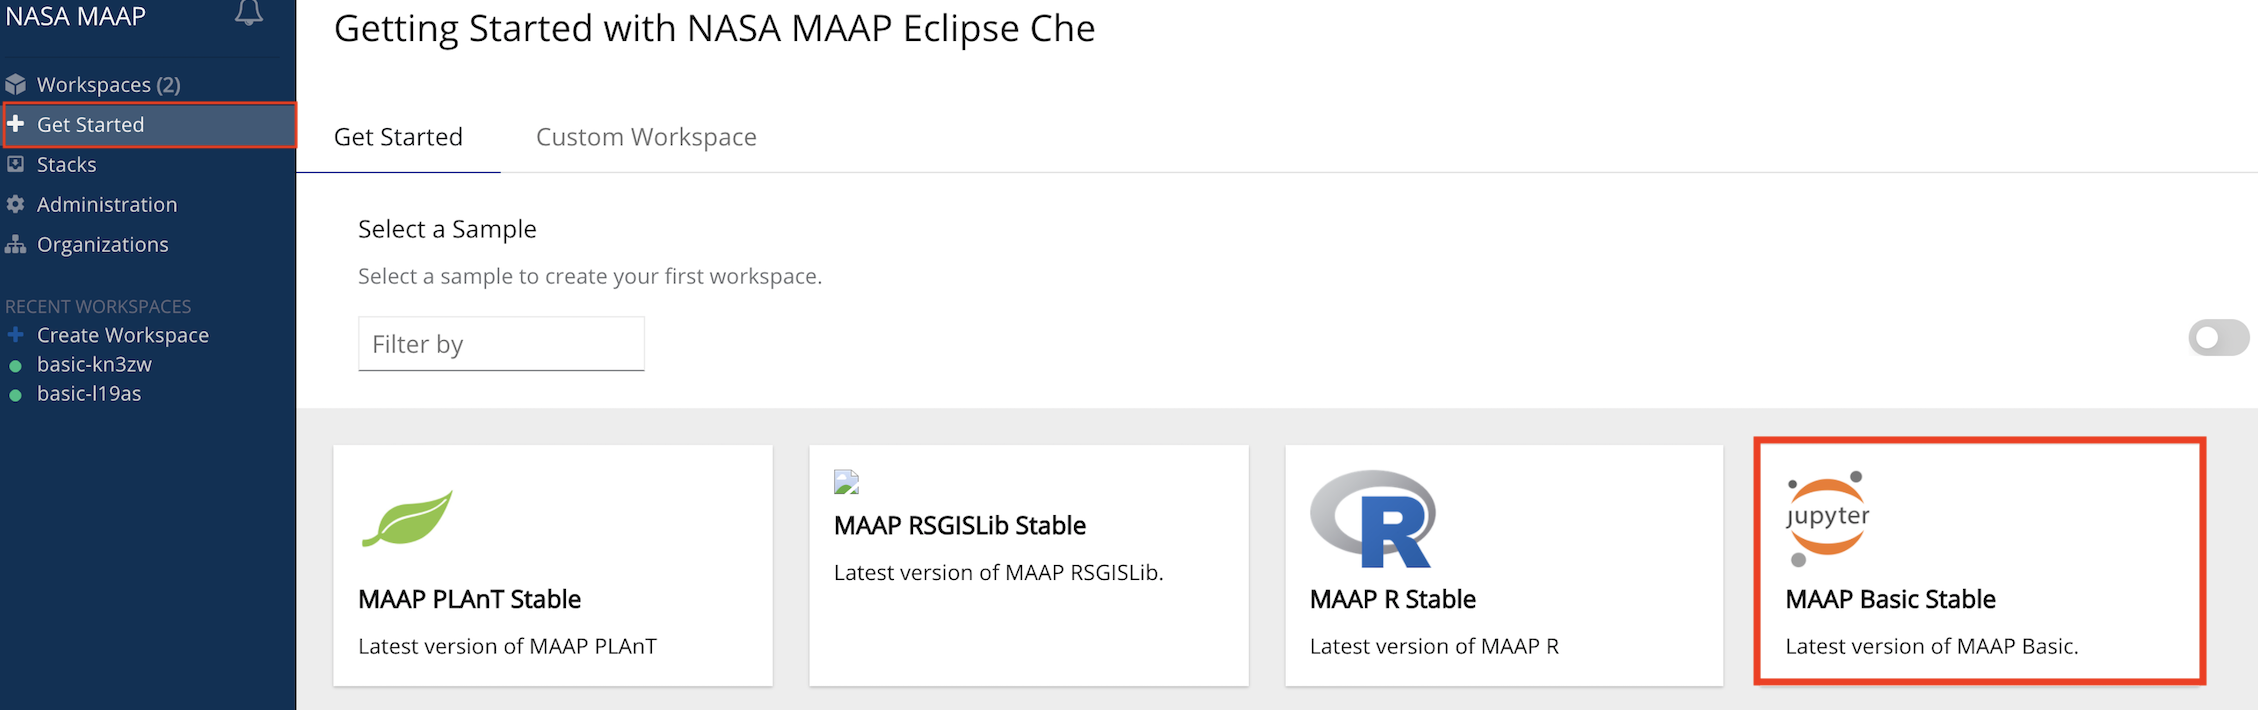The width and height of the screenshot is (2258, 710).
Task: Switch to the Custom Workspace tab
Action: [646, 137]
